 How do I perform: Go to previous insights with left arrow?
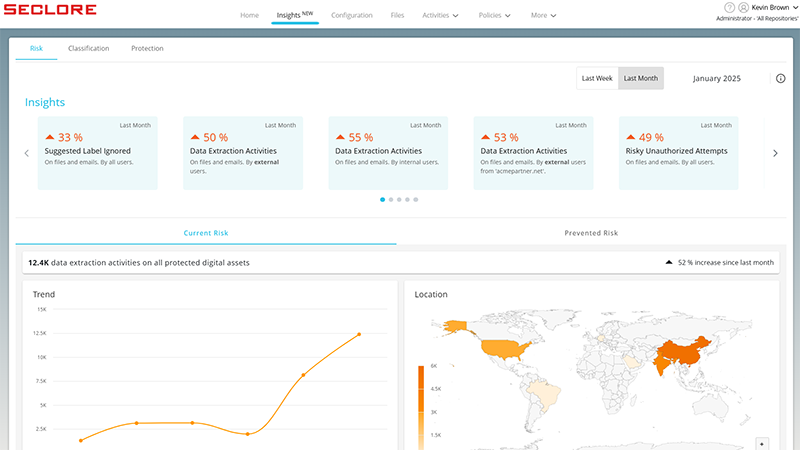tap(27, 153)
